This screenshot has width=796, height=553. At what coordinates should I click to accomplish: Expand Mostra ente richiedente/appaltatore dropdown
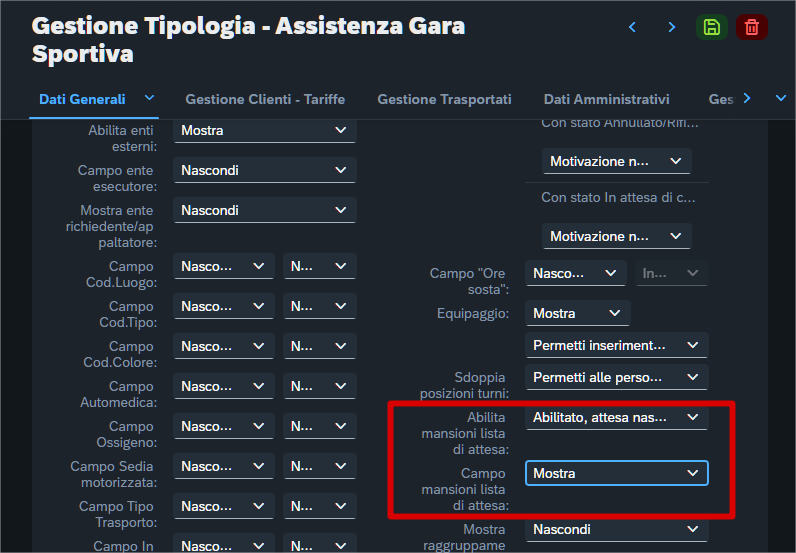pyautogui.click(x=265, y=210)
